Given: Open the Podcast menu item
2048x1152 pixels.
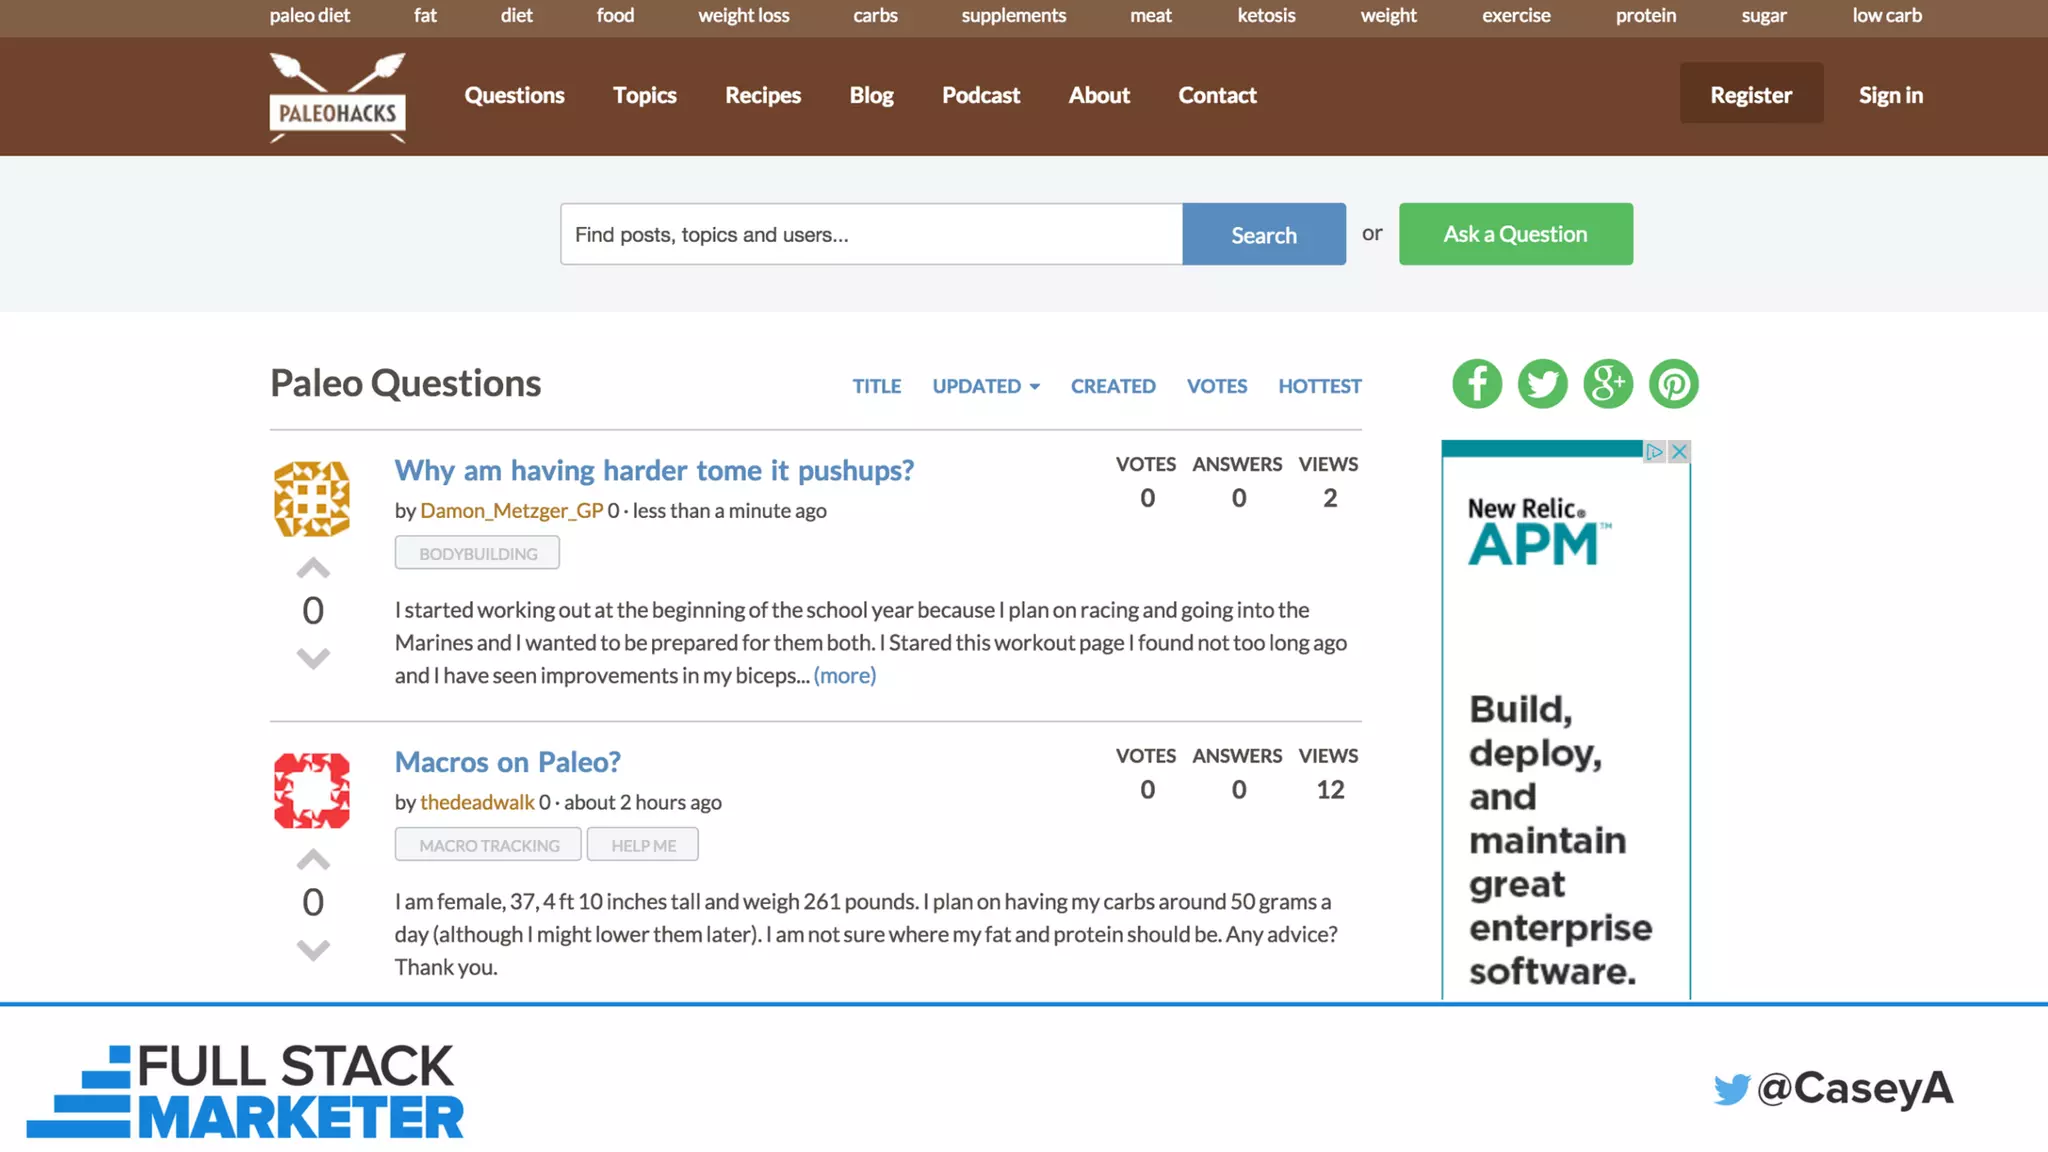Looking at the screenshot, I should point(980,95).
